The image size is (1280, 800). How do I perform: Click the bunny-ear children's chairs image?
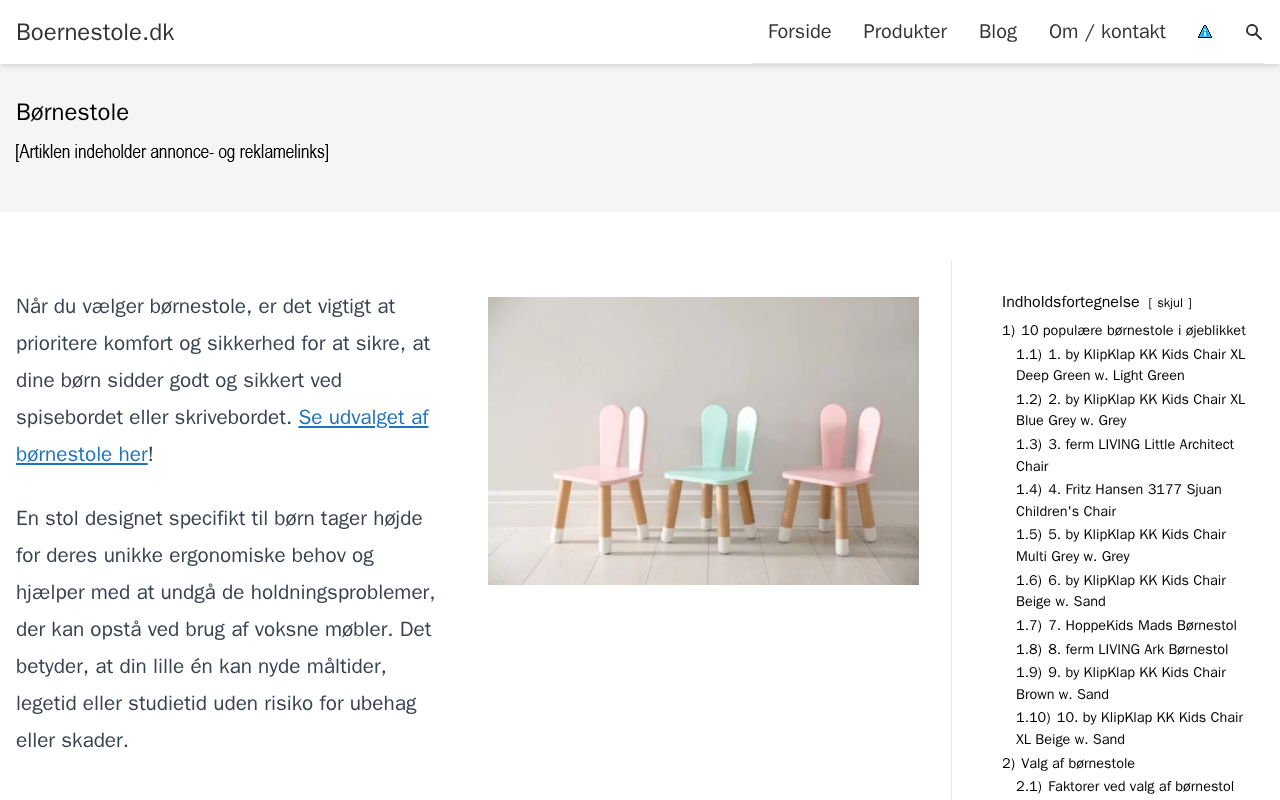[x=703, y=441]
